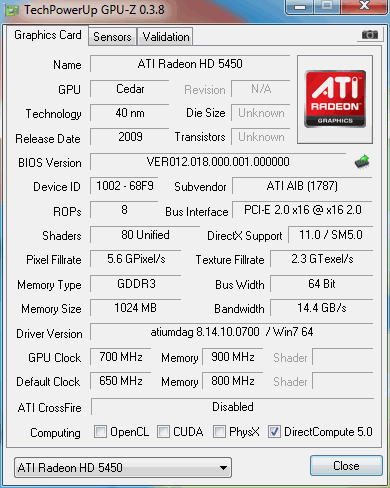
Task: Click the camera screenshot icon
Action: coord(370,34)
